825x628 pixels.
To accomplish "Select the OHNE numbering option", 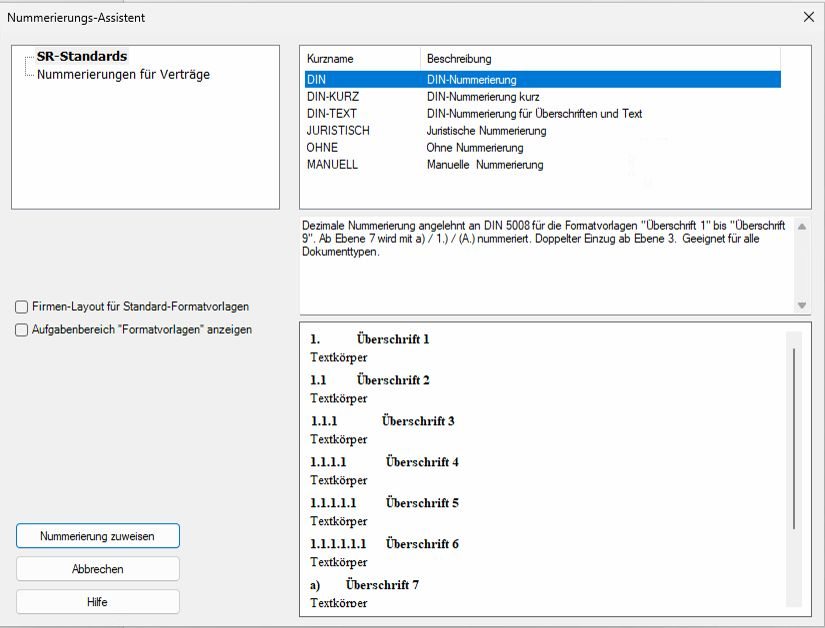I will (322, 148).
